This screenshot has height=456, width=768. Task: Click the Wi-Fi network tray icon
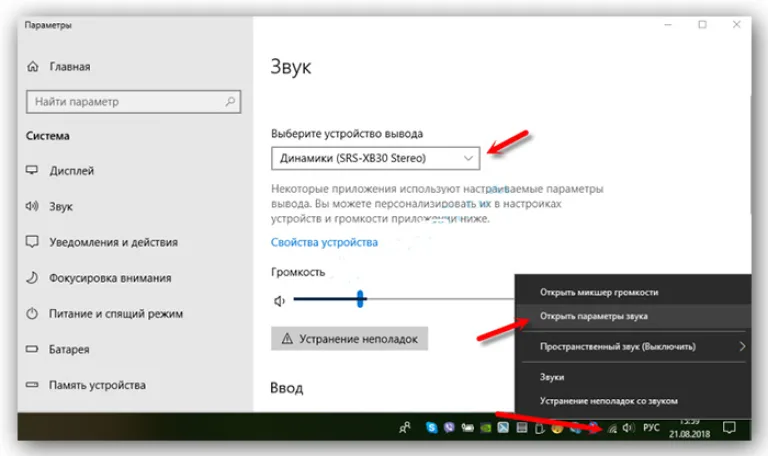612,429
